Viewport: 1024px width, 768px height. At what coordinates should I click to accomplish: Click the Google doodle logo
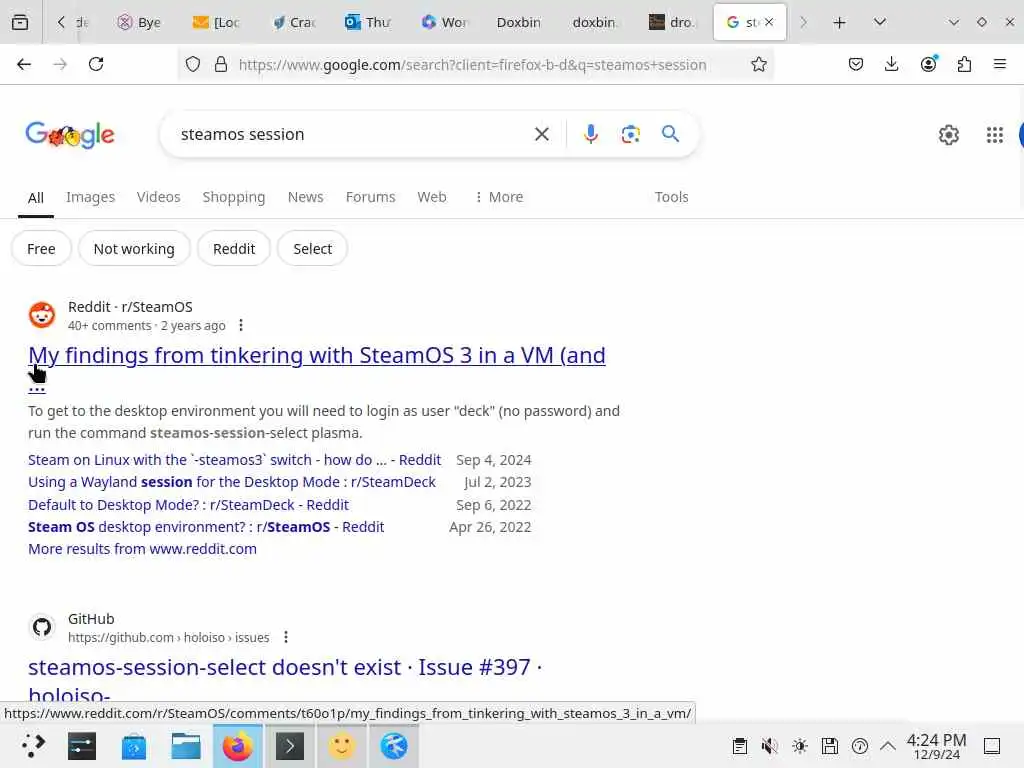tap(70, 135)
